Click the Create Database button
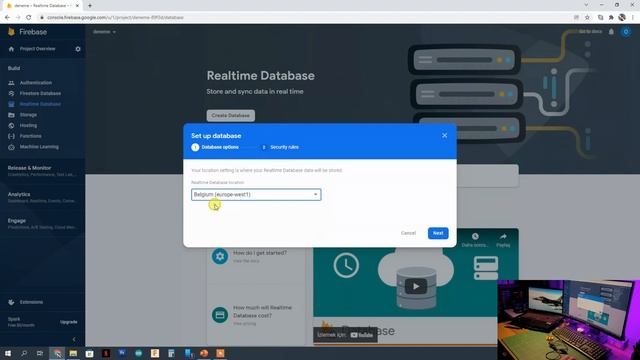Viewport: 640px width, 360px height. coord(231,116)
